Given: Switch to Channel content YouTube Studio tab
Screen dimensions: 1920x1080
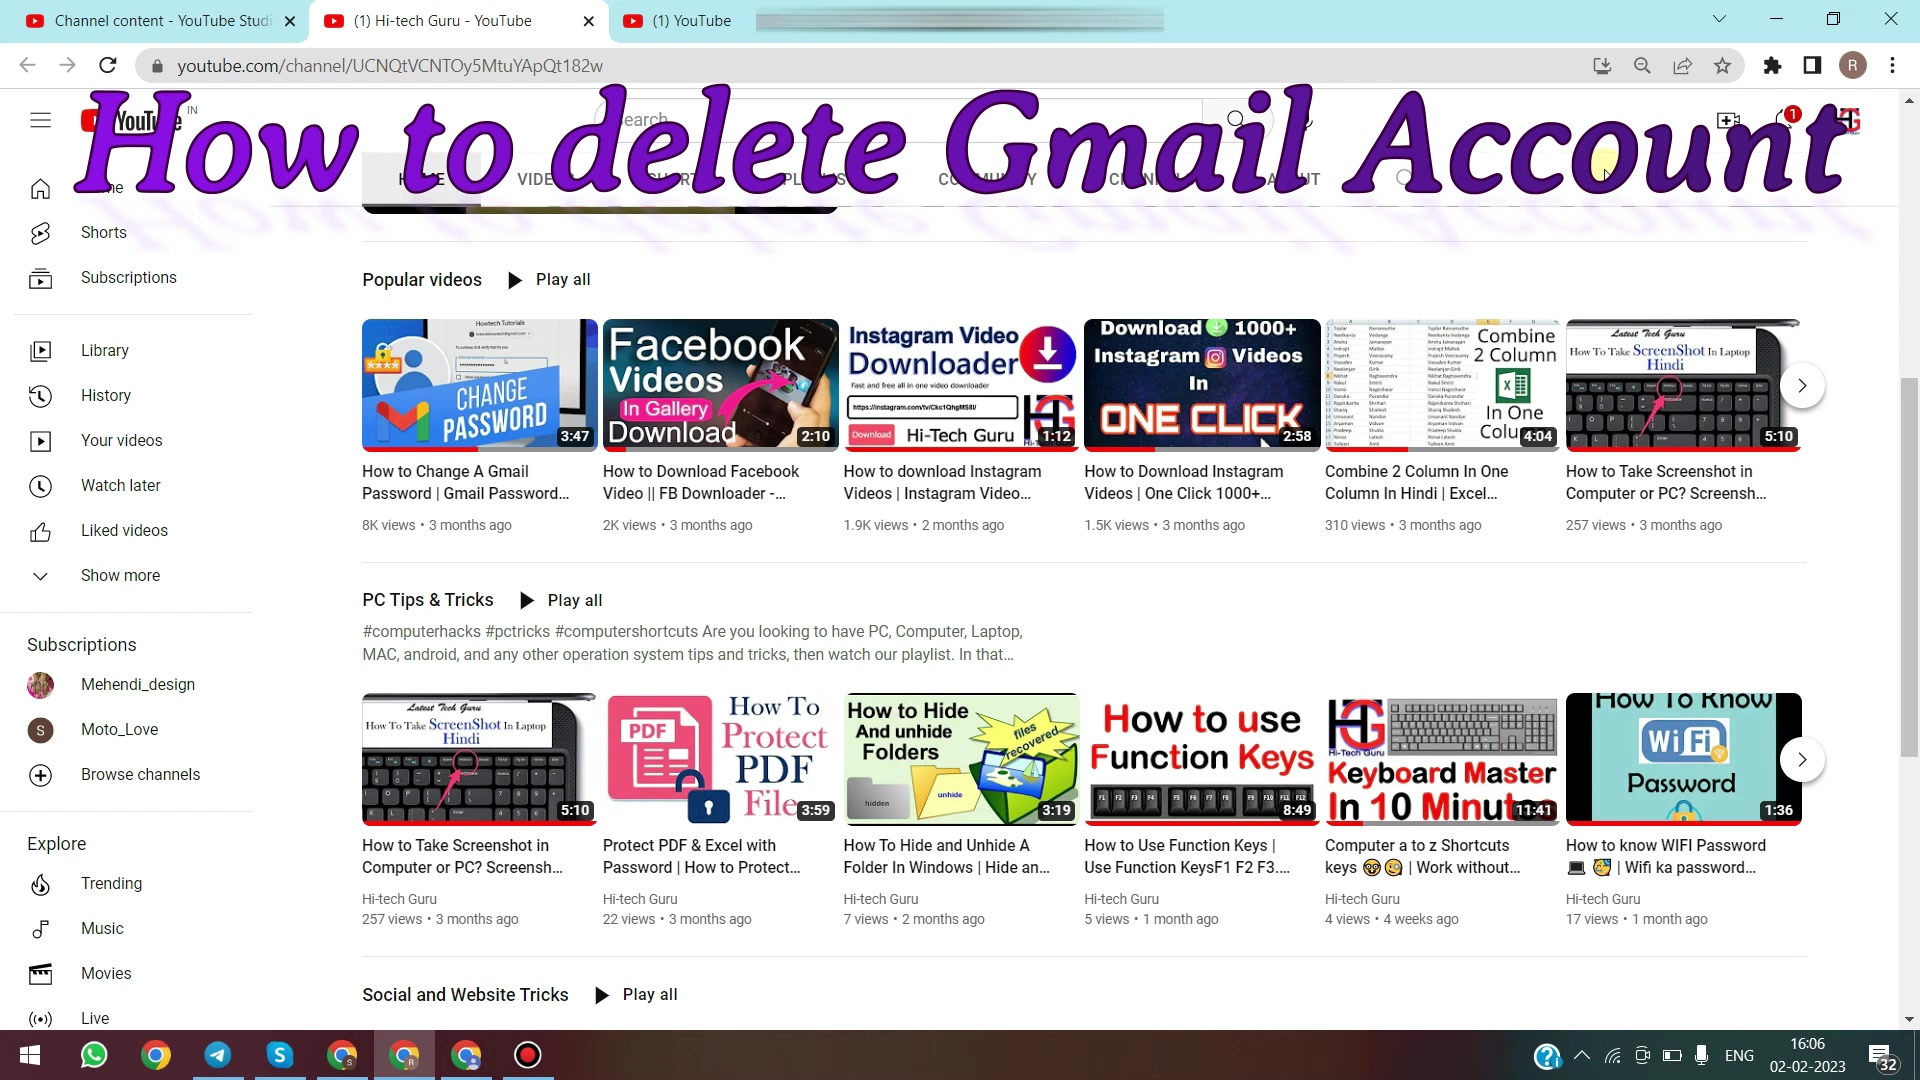Looking at the screenshot, I should point(160,21).
